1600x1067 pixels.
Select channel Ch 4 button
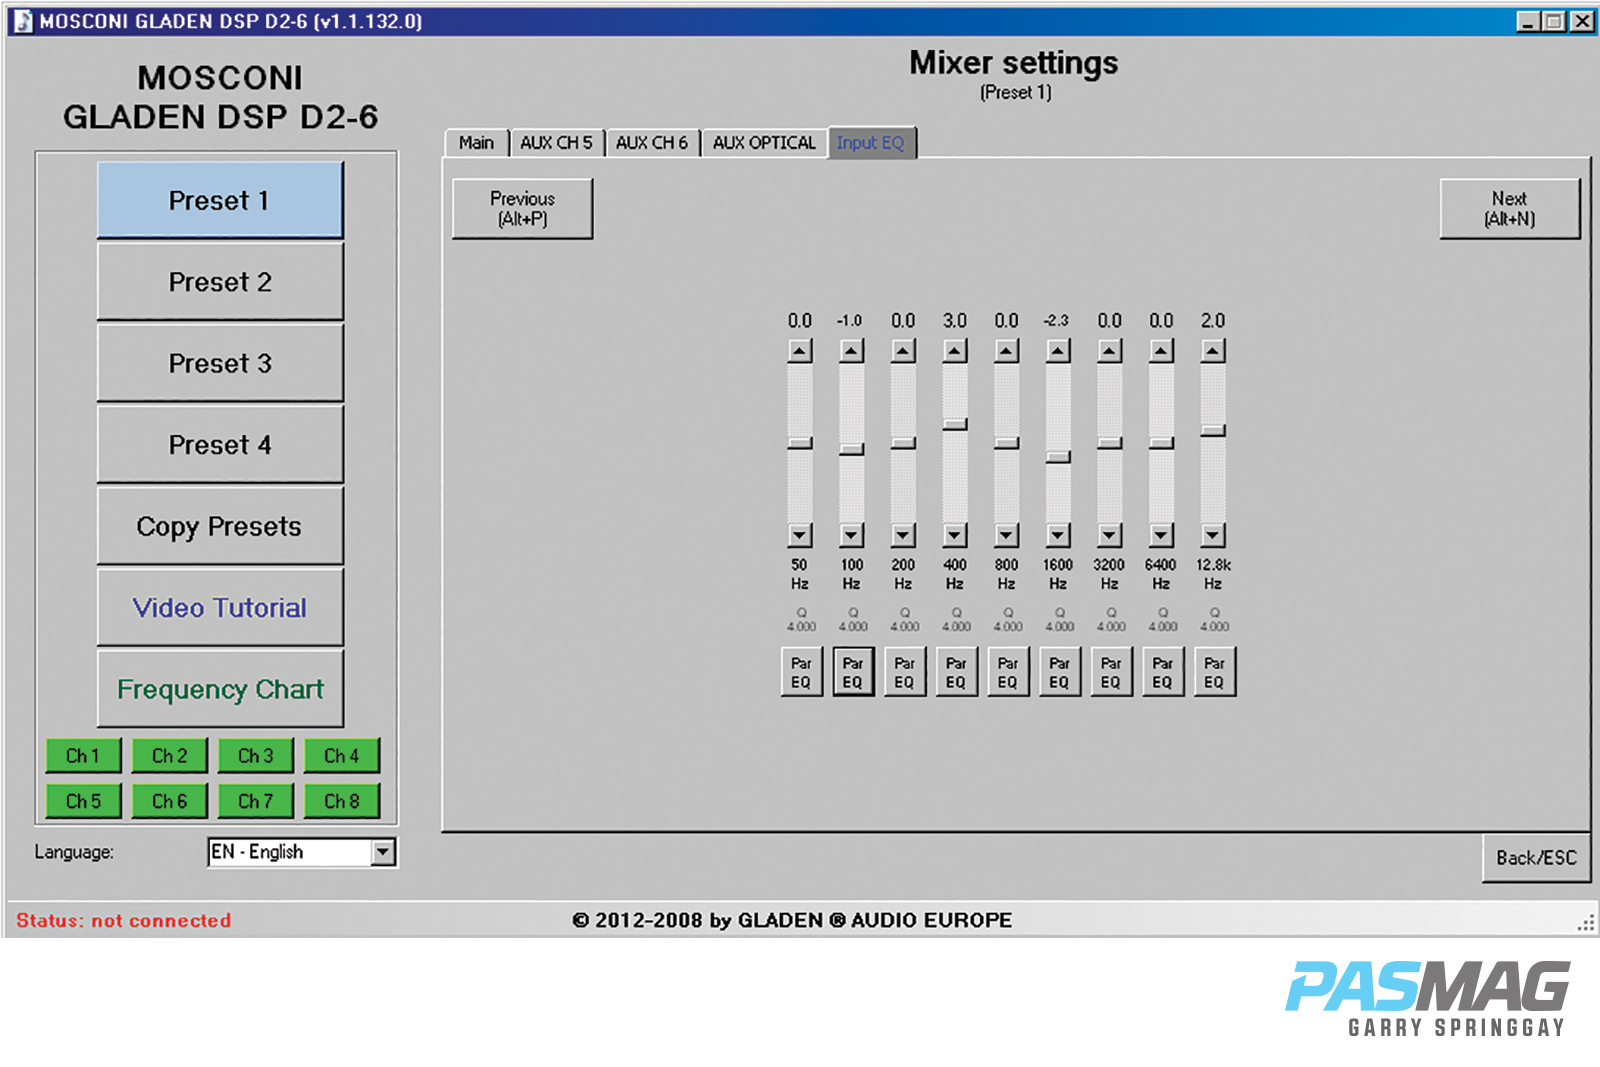[x=341, y=756]
